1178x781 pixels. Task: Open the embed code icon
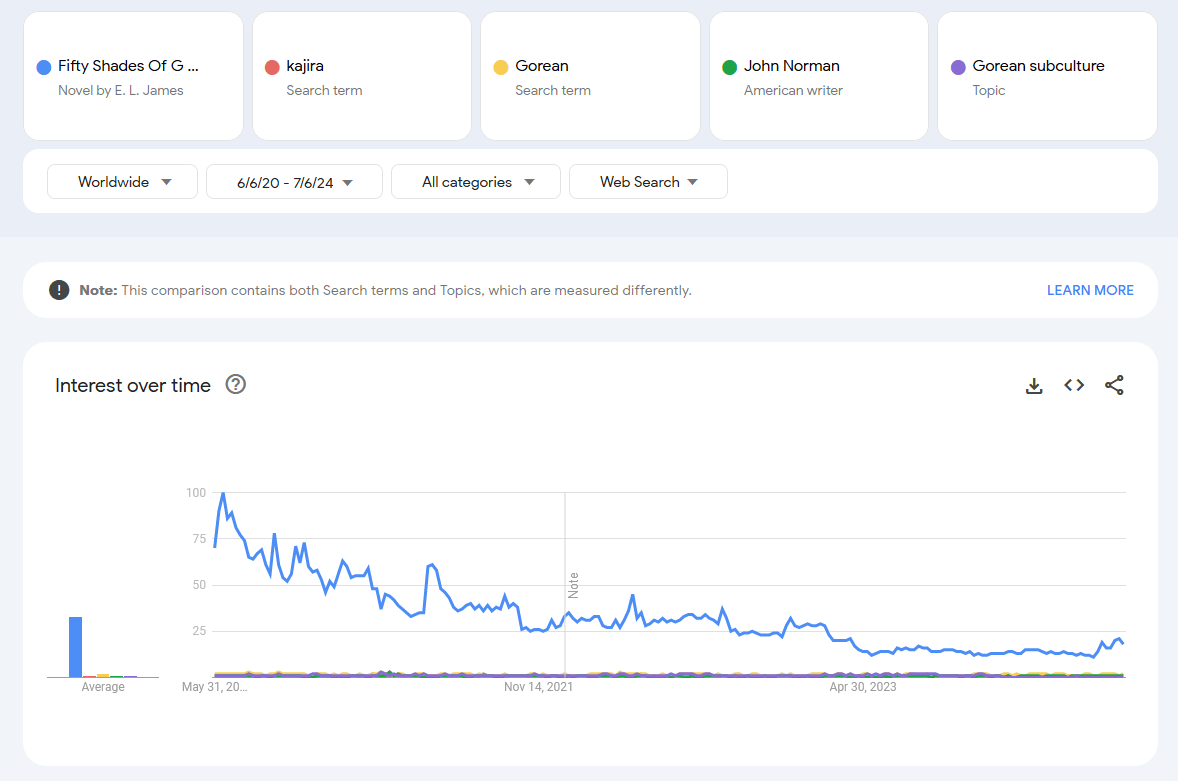coord(1074,385)
